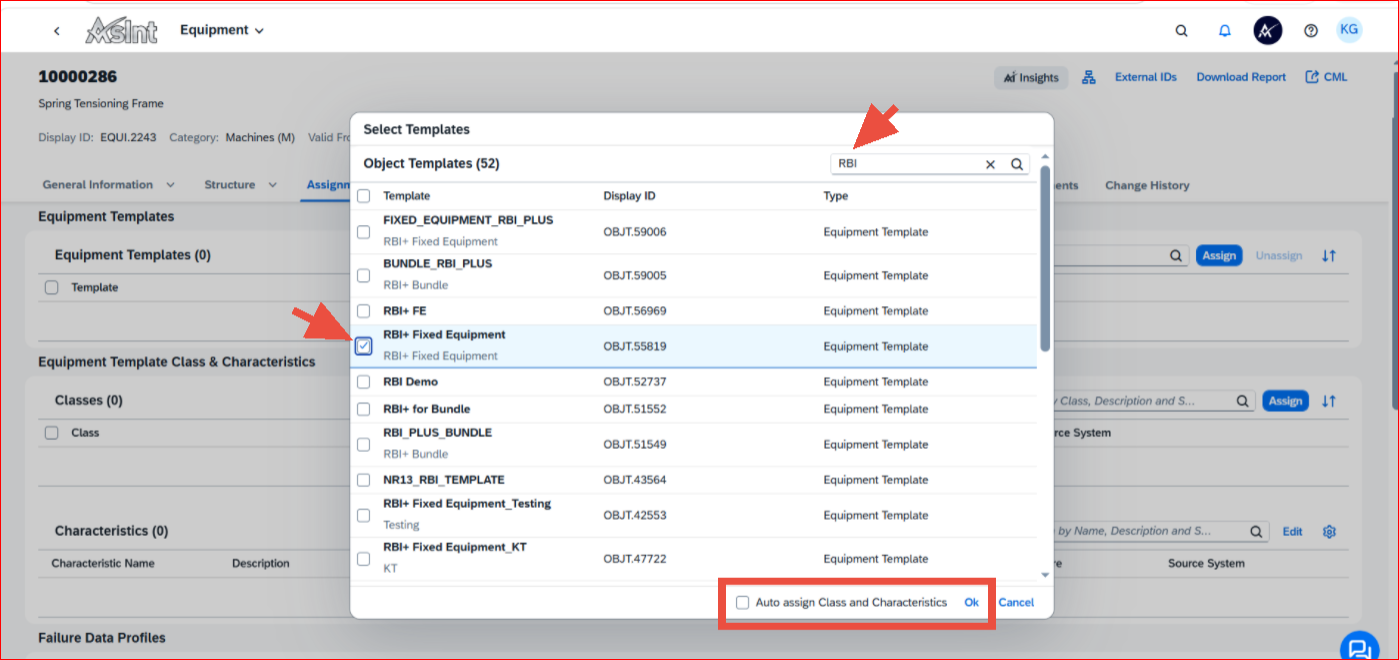The height and width of the screenshot is (660, 1399).
Task: Open Change History tab
Action: [x=1147, y=185]
